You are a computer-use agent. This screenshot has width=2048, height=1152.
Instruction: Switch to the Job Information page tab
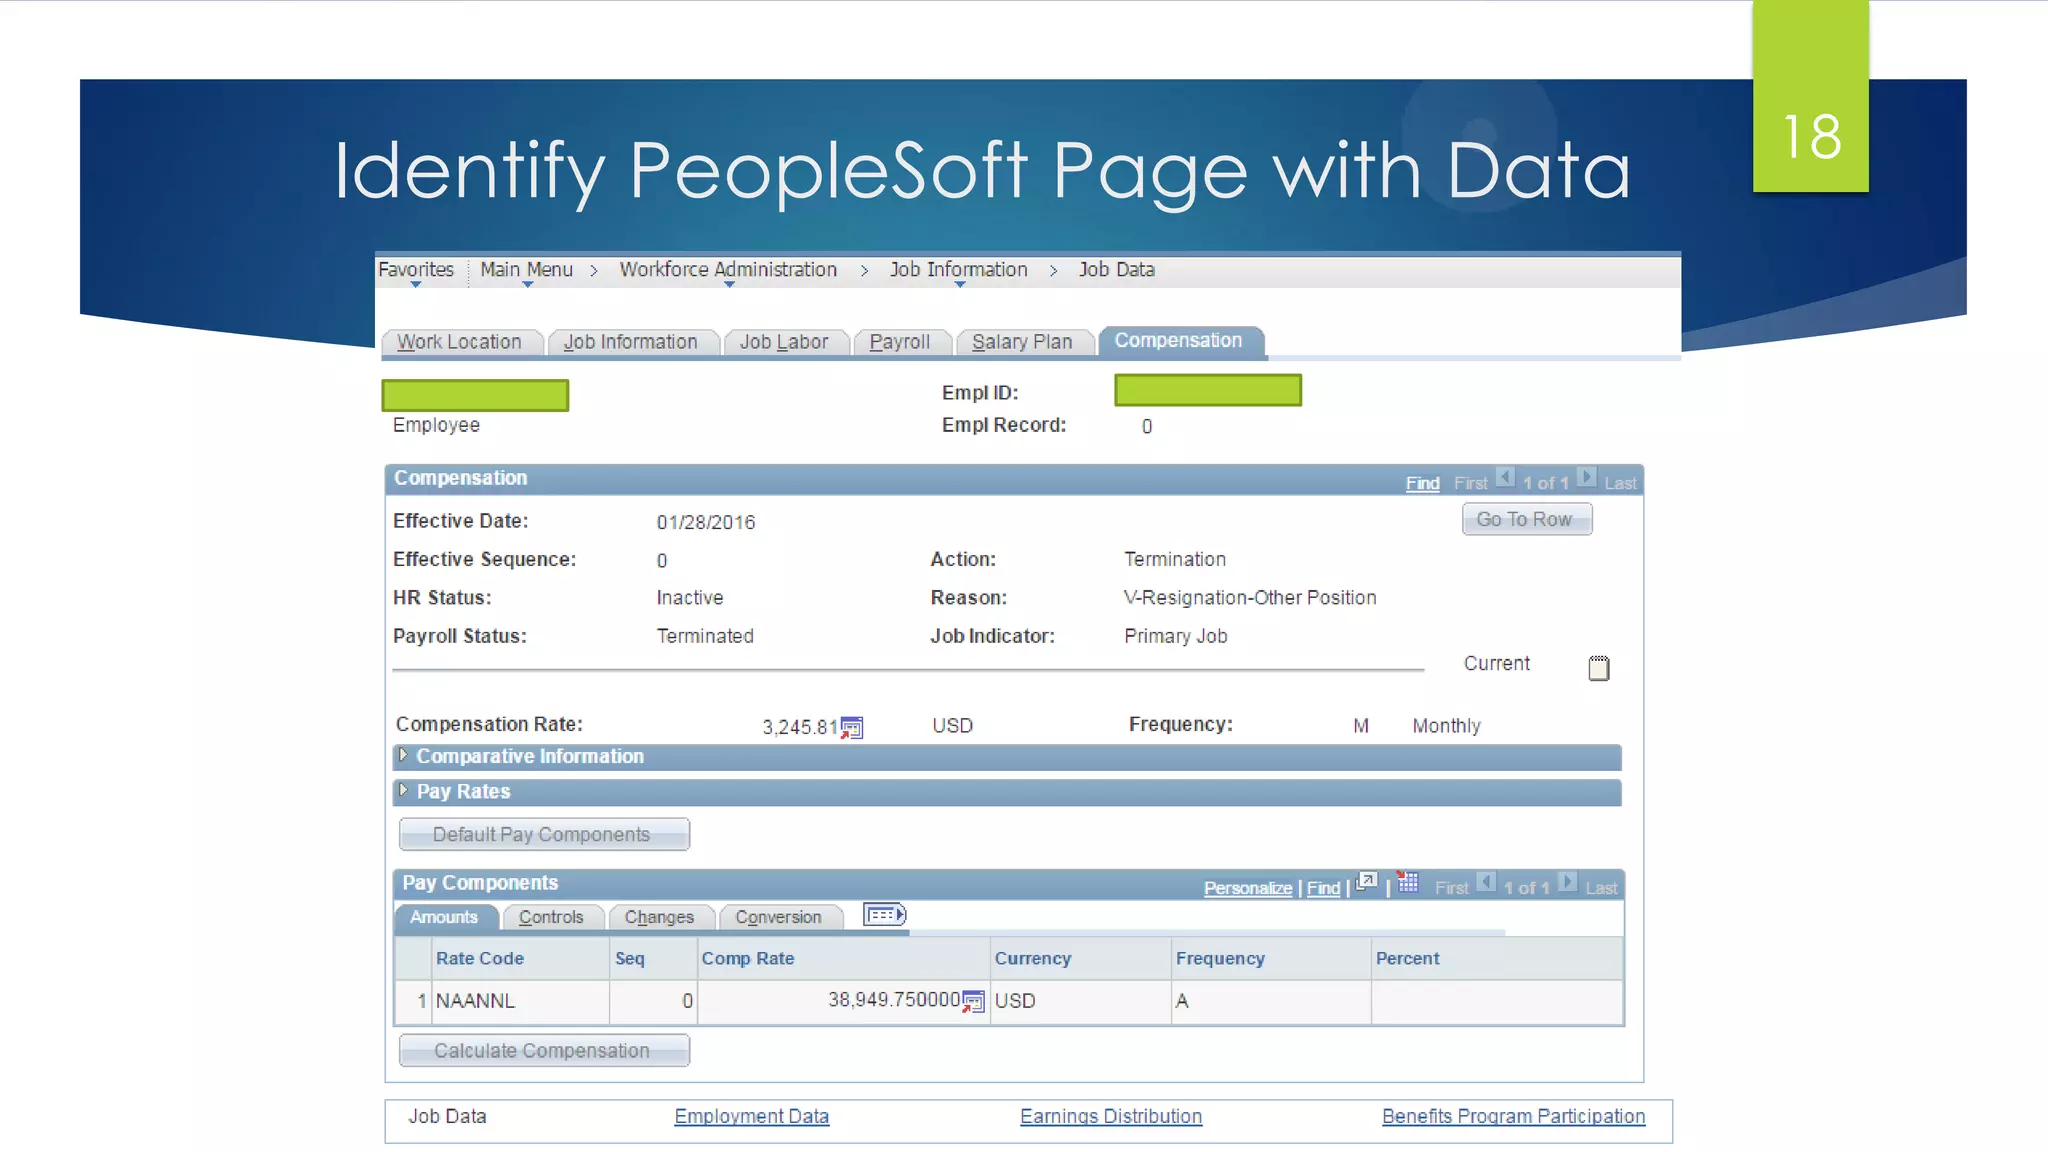[631, 342]
